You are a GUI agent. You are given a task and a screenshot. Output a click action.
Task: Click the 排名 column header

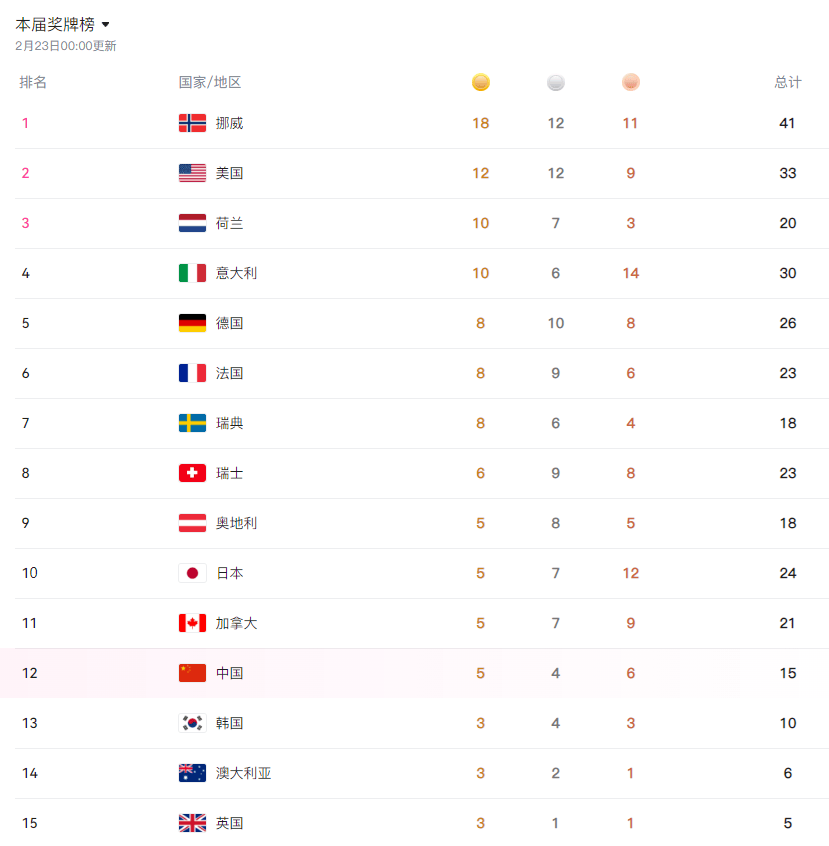(33, 82)
